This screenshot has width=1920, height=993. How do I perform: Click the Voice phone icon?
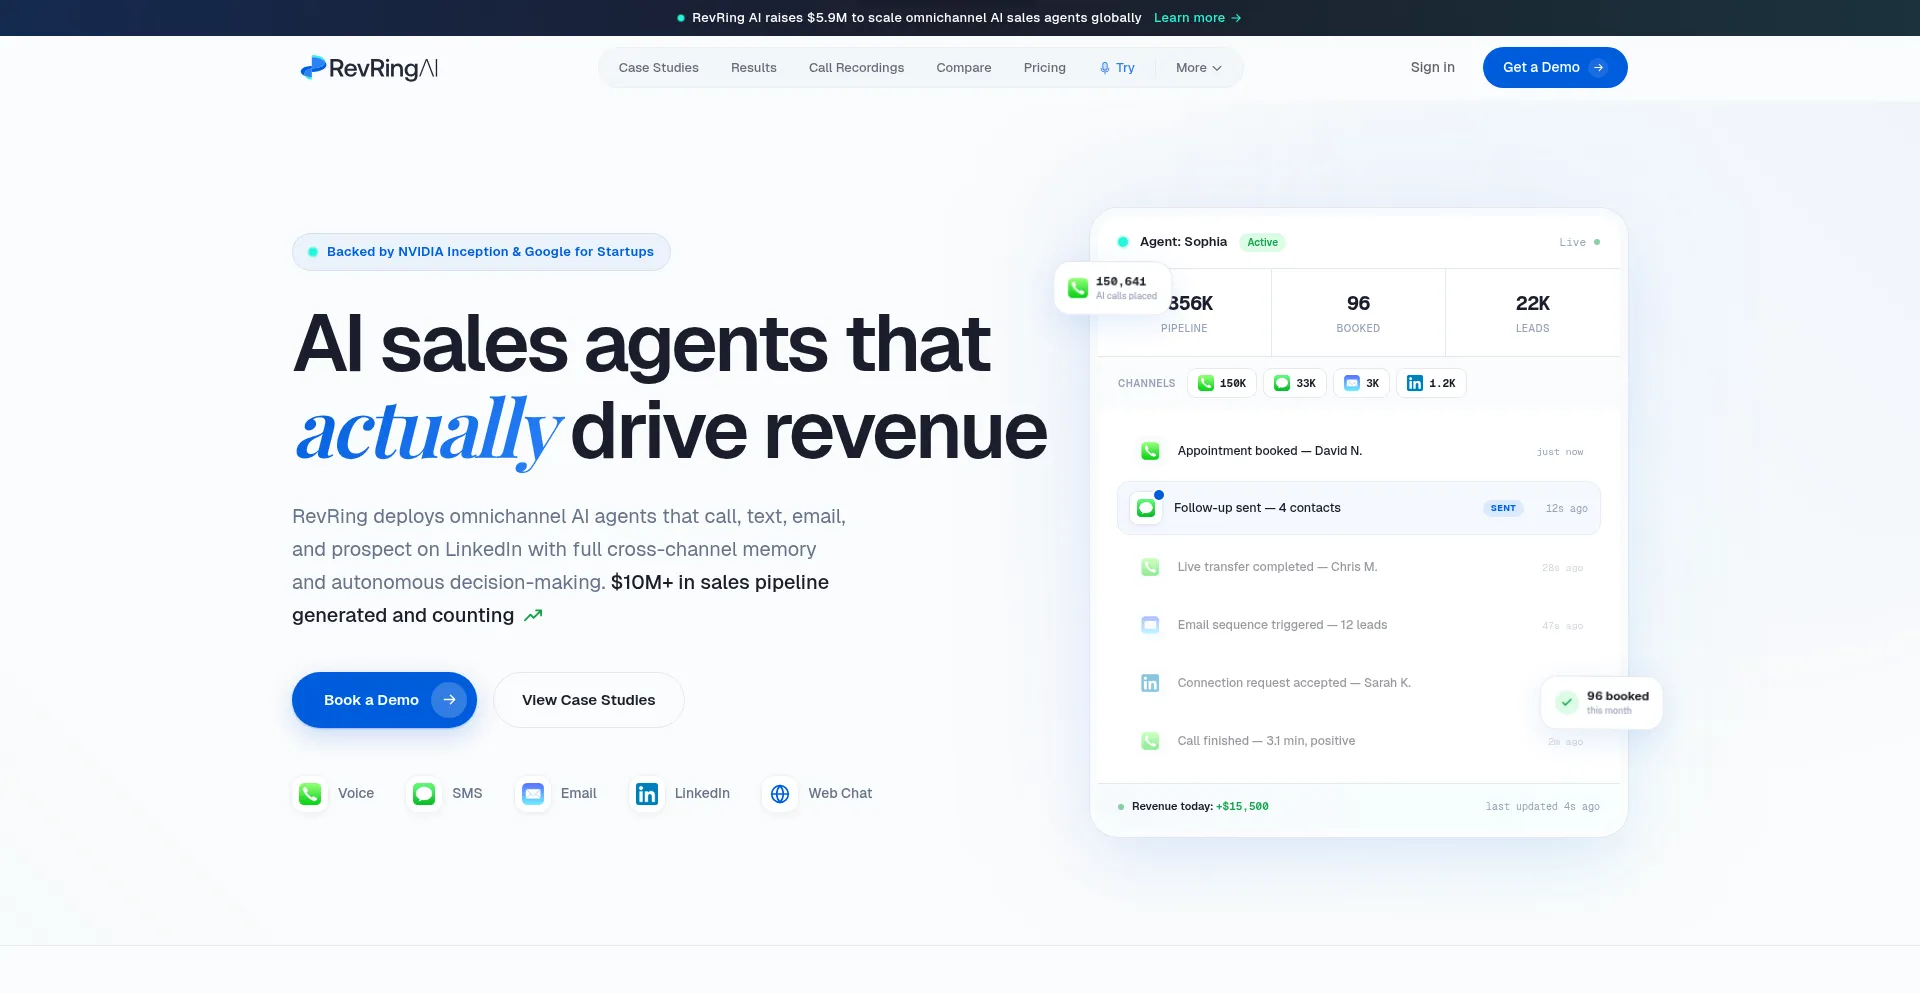pyautogui.click(x=310, y=794)
